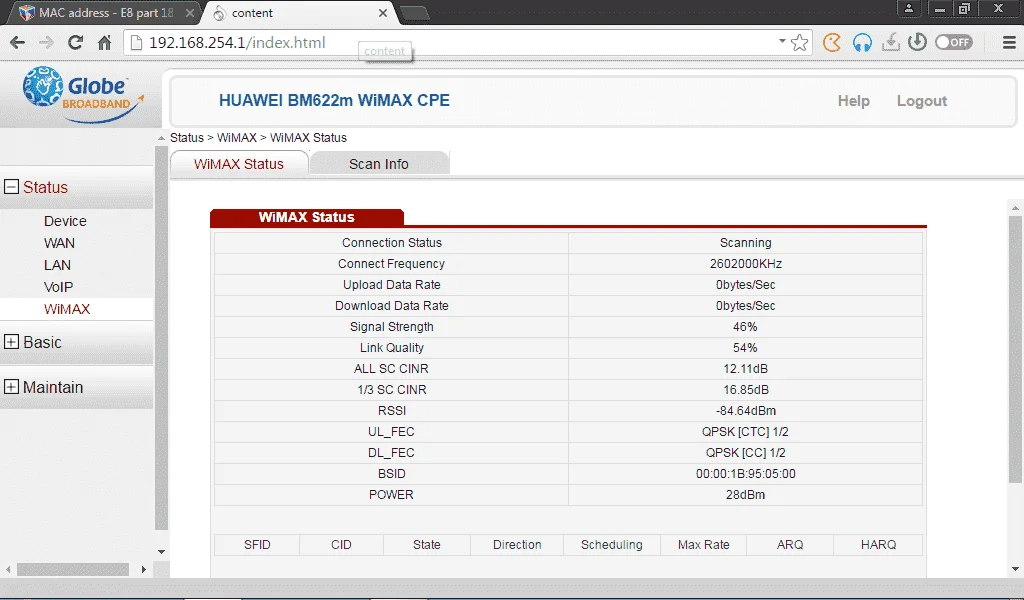Click the orange crescent extension icon
The height and width of the screenshot is (600, 1024).
(x=831, y=43)
